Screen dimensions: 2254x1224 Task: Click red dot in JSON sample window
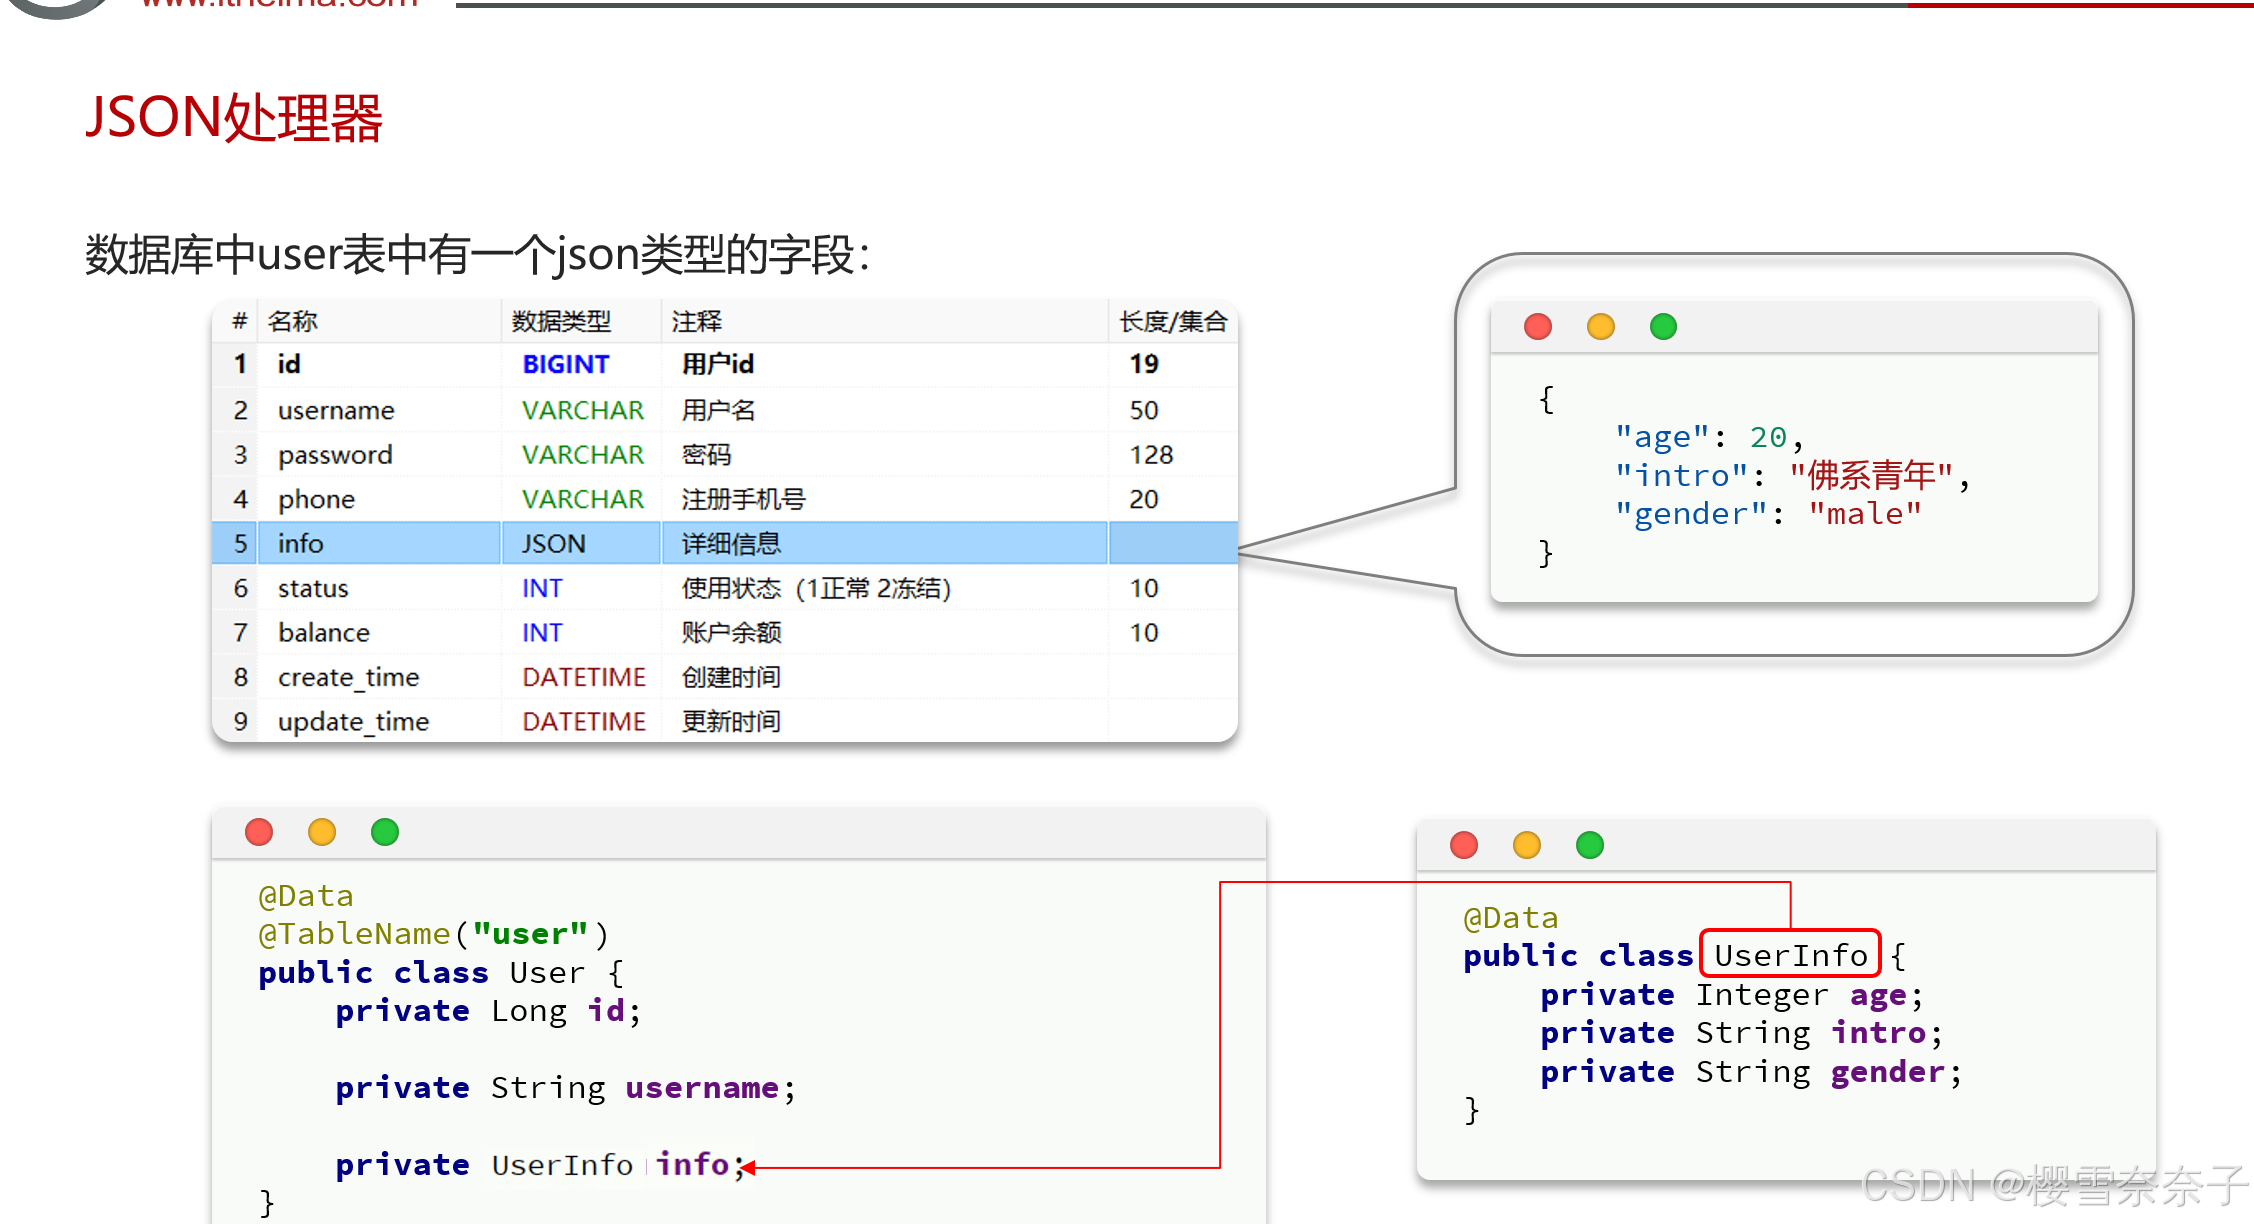point(1537,326)
